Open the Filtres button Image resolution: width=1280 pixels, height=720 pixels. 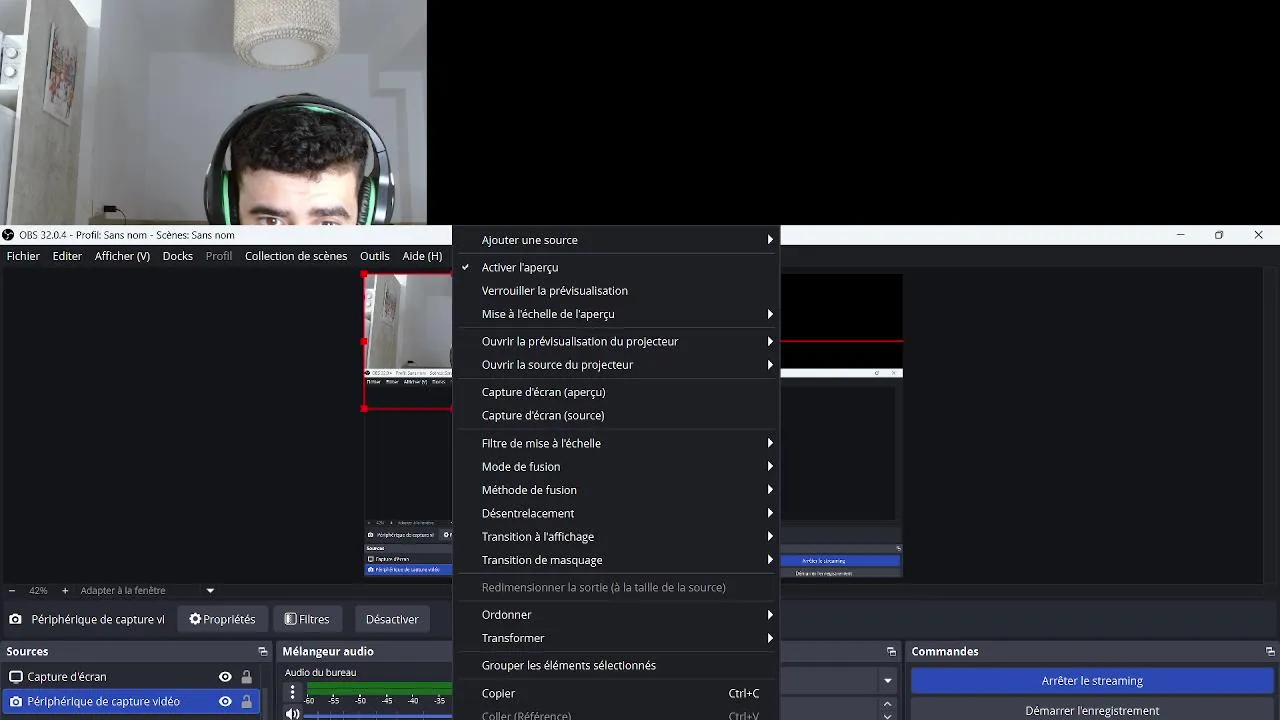[x=307, y=619]
